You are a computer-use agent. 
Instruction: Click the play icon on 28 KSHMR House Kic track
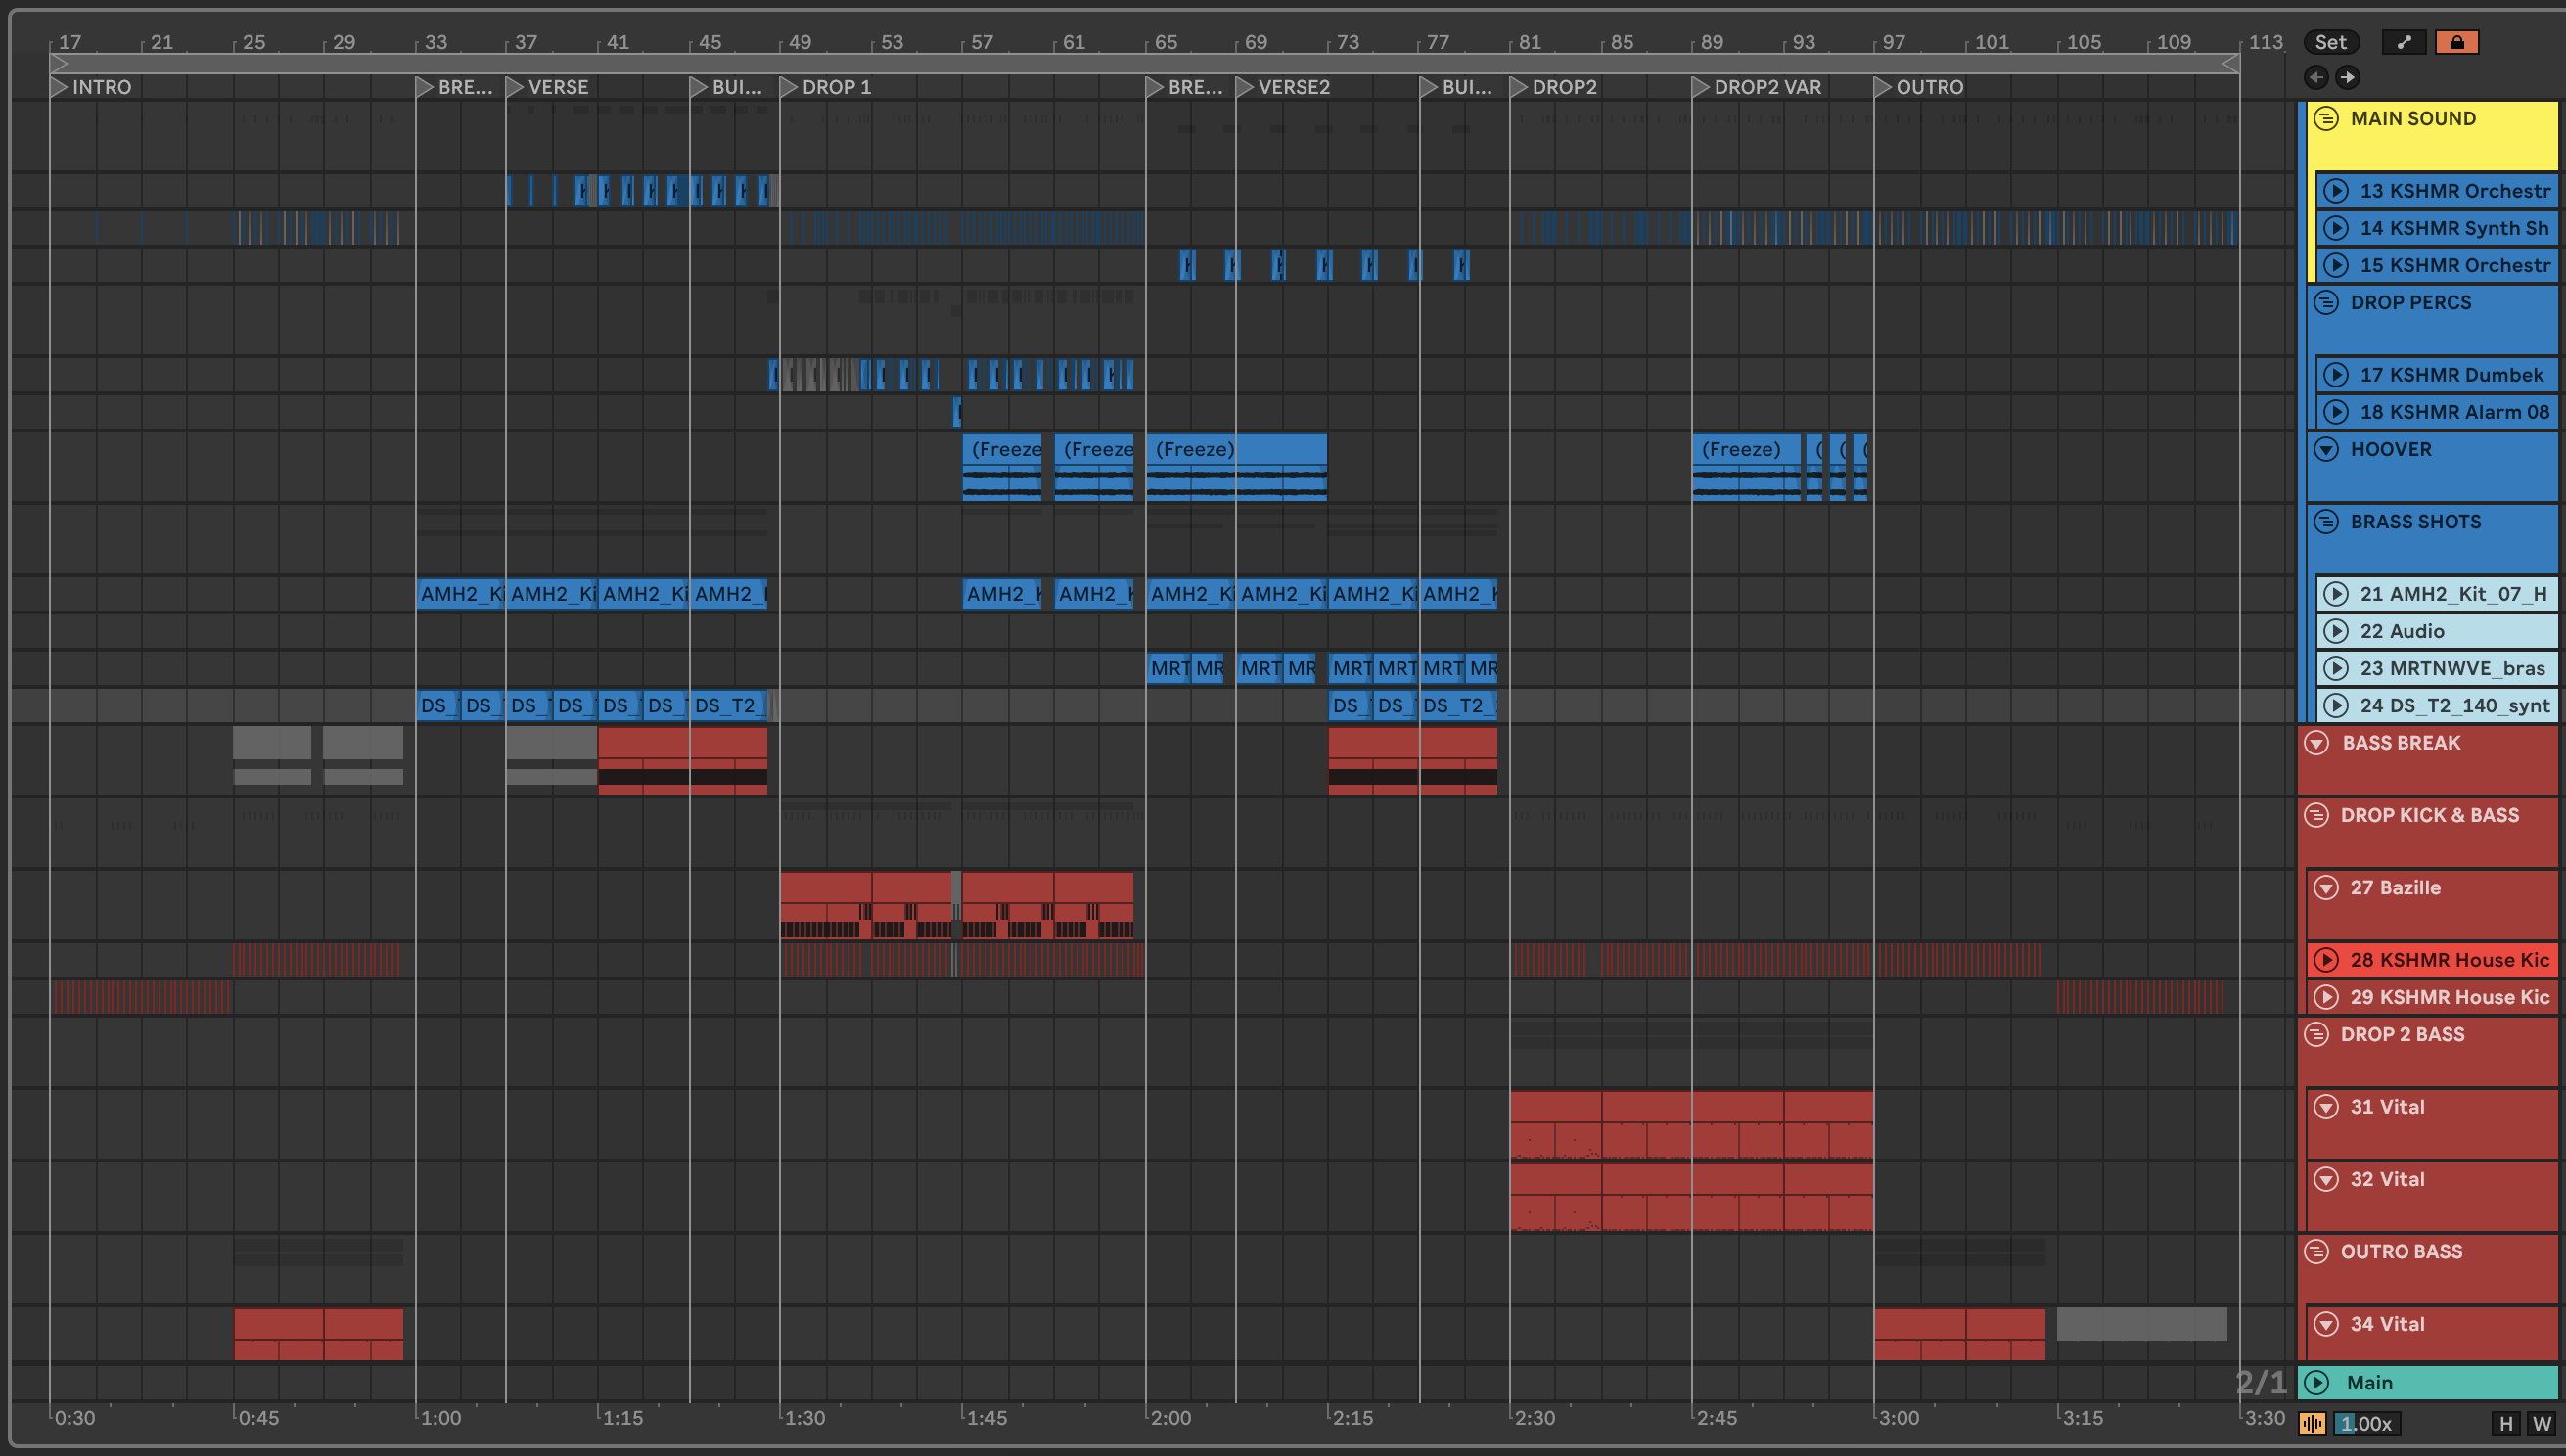[2327, 960]
